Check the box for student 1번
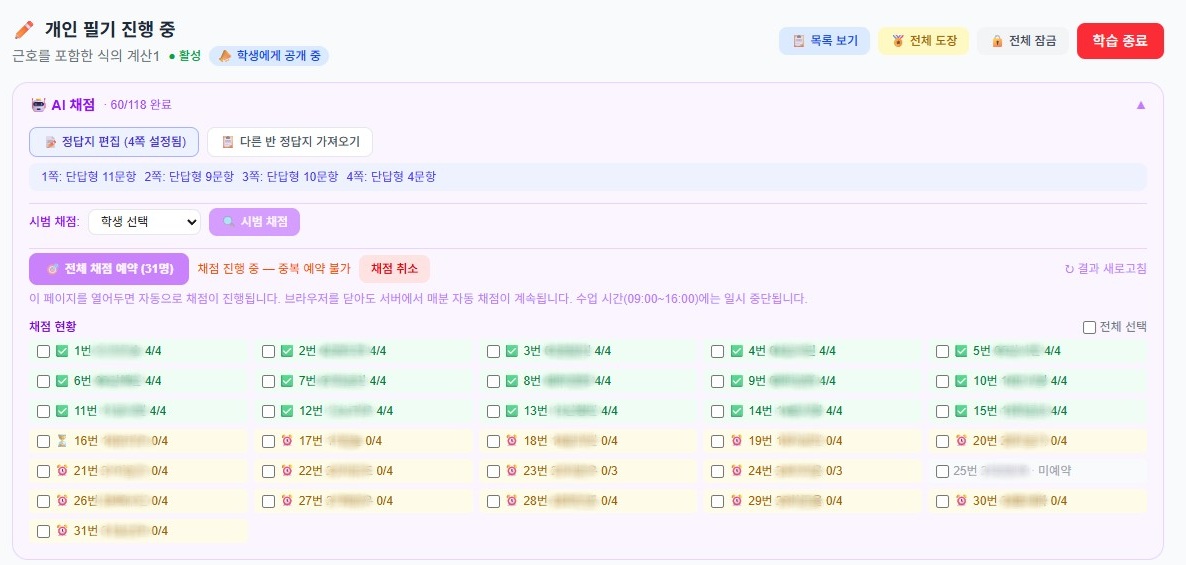The image size is (1186, 565). click(x=44, y=351)
